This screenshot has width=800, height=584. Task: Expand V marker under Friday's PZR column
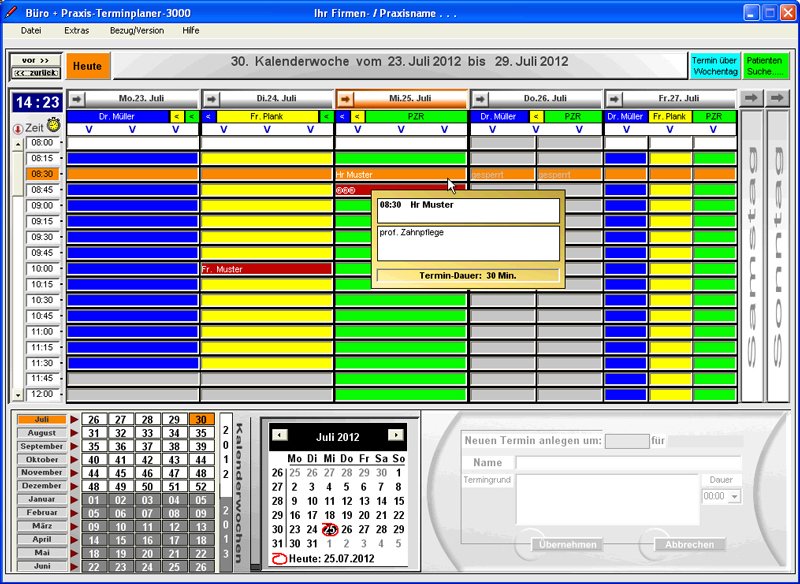tap(714, 130)
